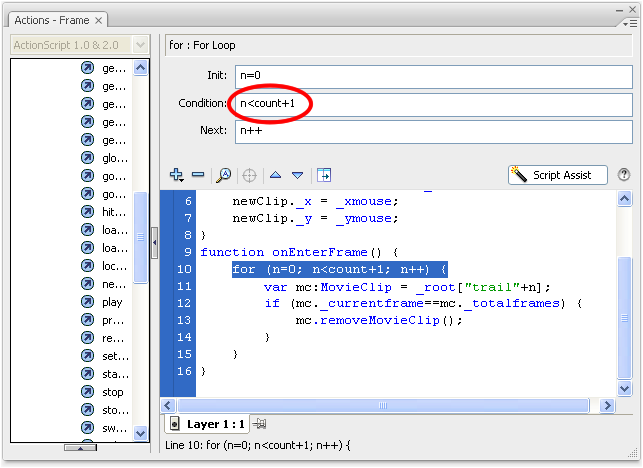Click the Show/Hide Toolbox icon

pos(324,175)
